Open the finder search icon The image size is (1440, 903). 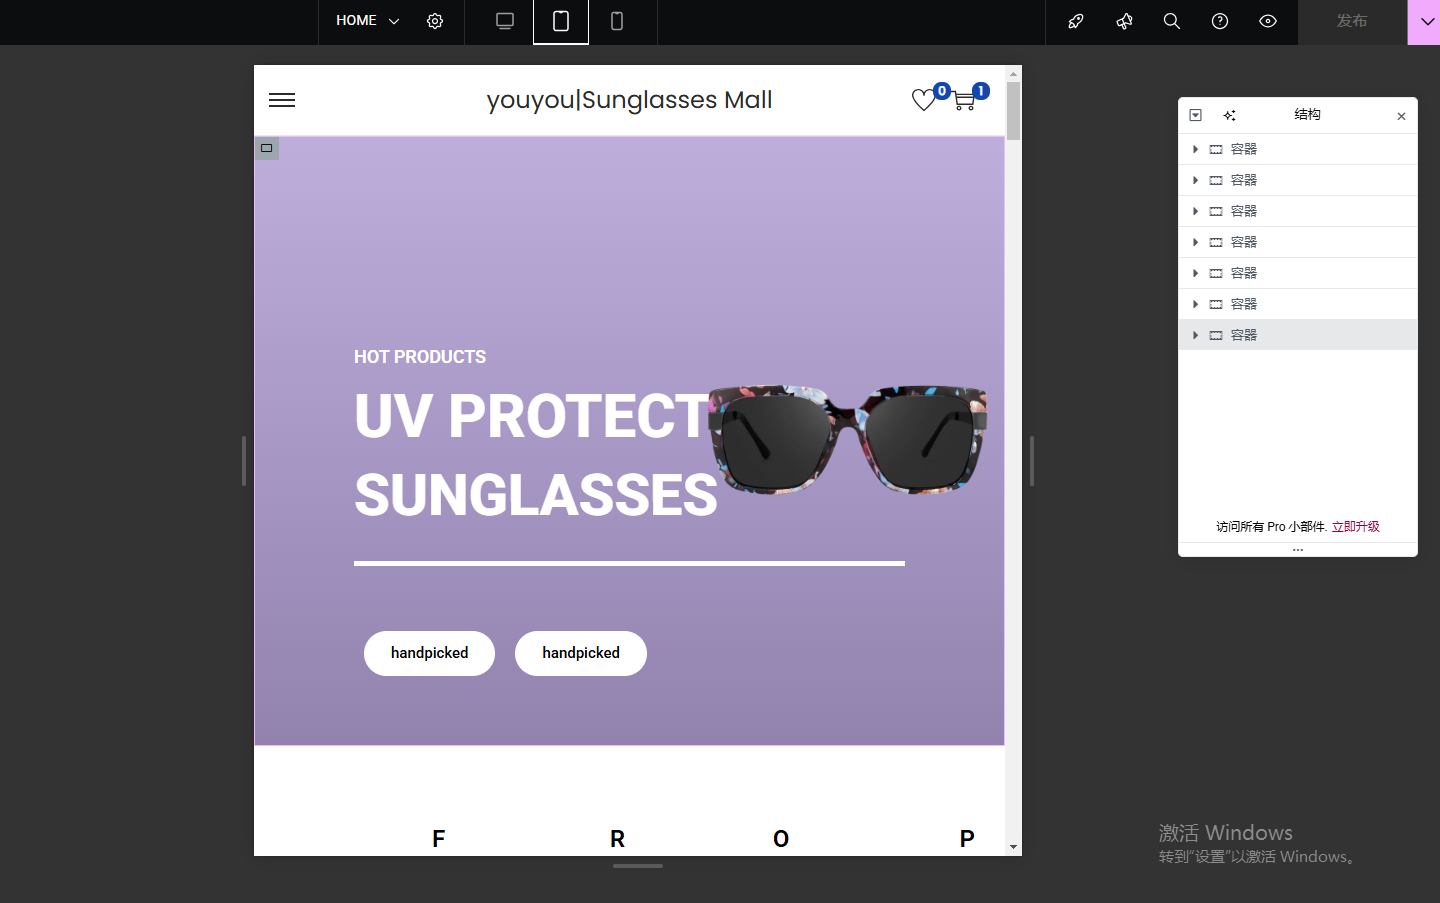(x=1172, y=21)
